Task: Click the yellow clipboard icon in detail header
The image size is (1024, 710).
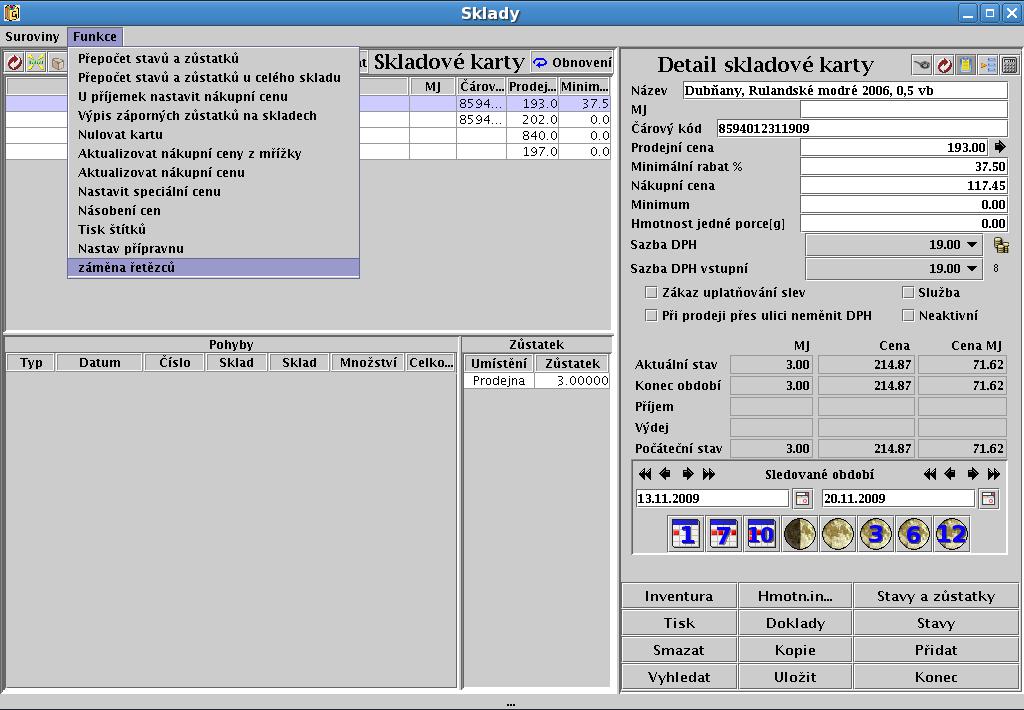Action: point(966,65)
